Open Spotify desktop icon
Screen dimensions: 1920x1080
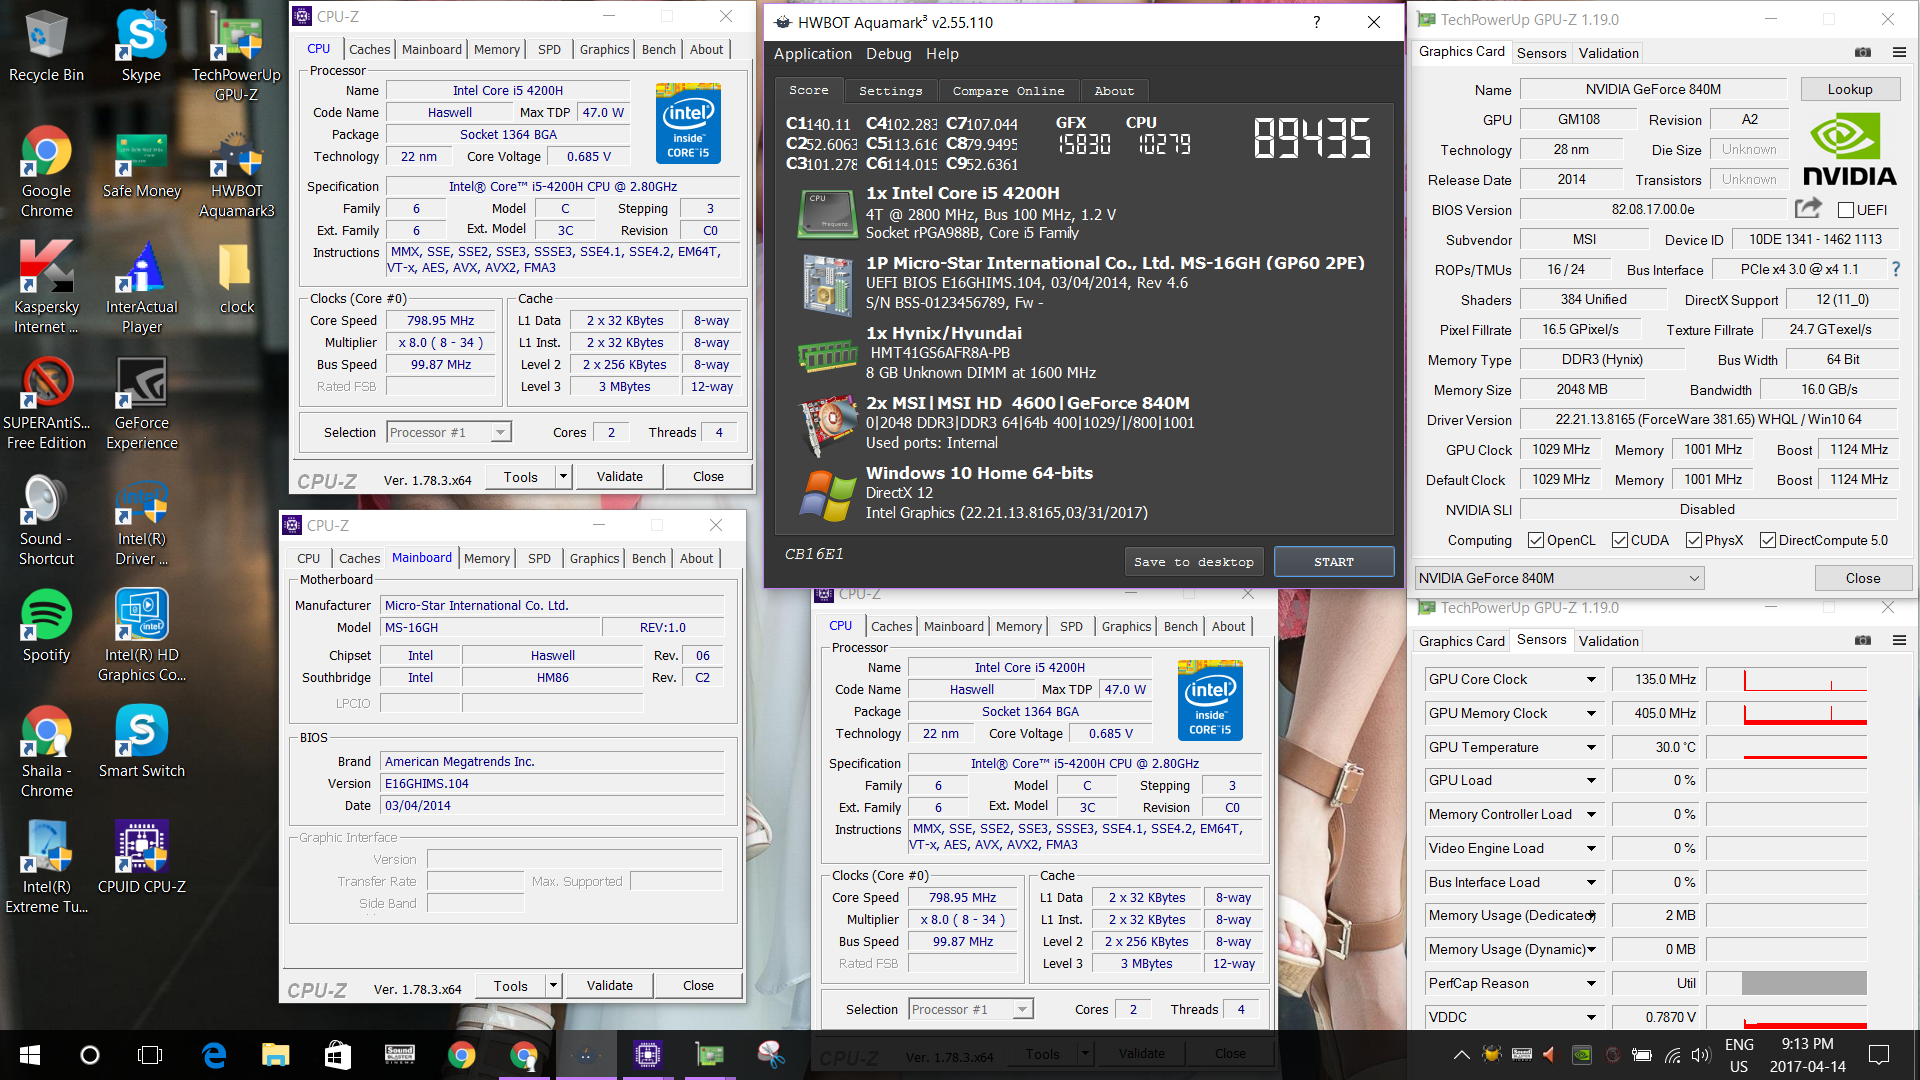[x=46, y=626]
